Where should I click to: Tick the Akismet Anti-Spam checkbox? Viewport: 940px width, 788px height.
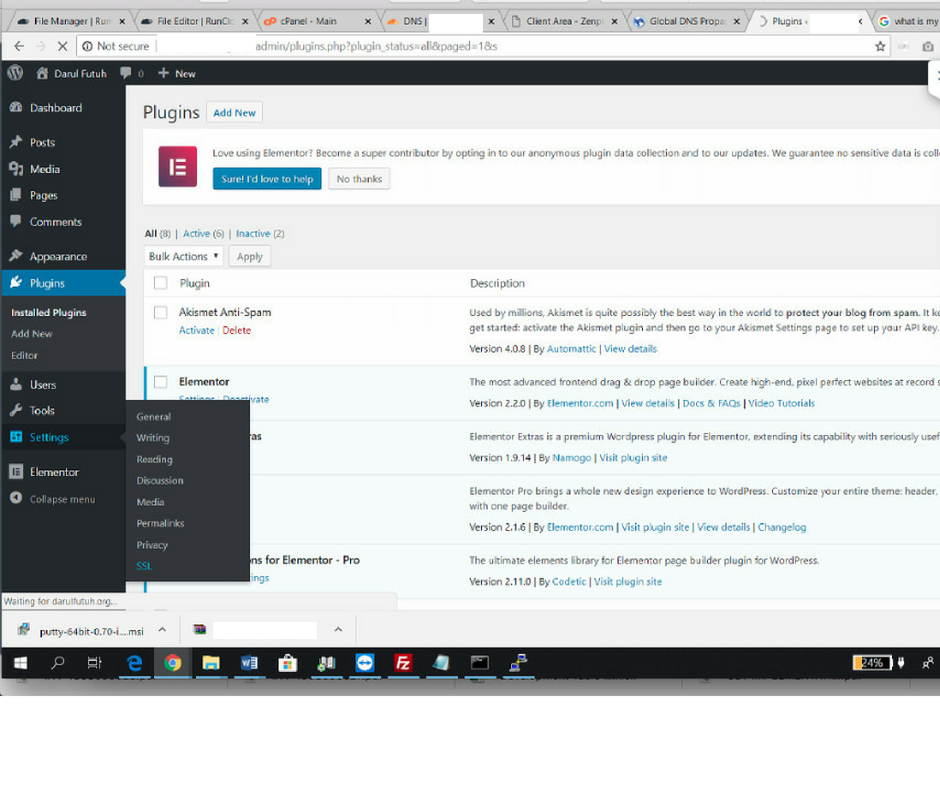click(x=161, y=312)
